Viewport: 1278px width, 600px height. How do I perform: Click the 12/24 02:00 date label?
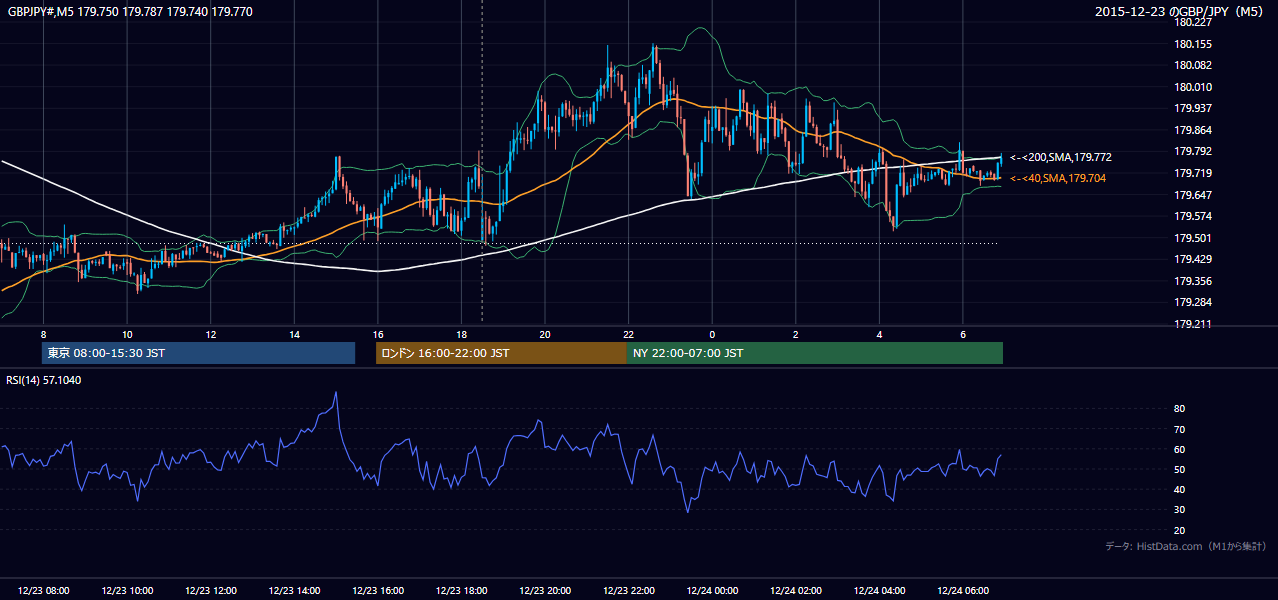tap(795, 591)
